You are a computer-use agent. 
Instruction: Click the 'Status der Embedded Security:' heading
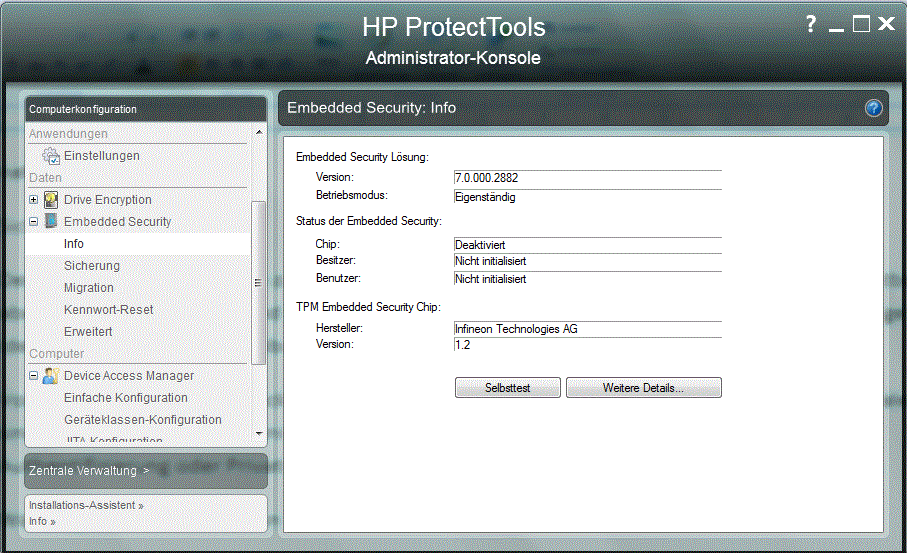(x=368, y=221)
